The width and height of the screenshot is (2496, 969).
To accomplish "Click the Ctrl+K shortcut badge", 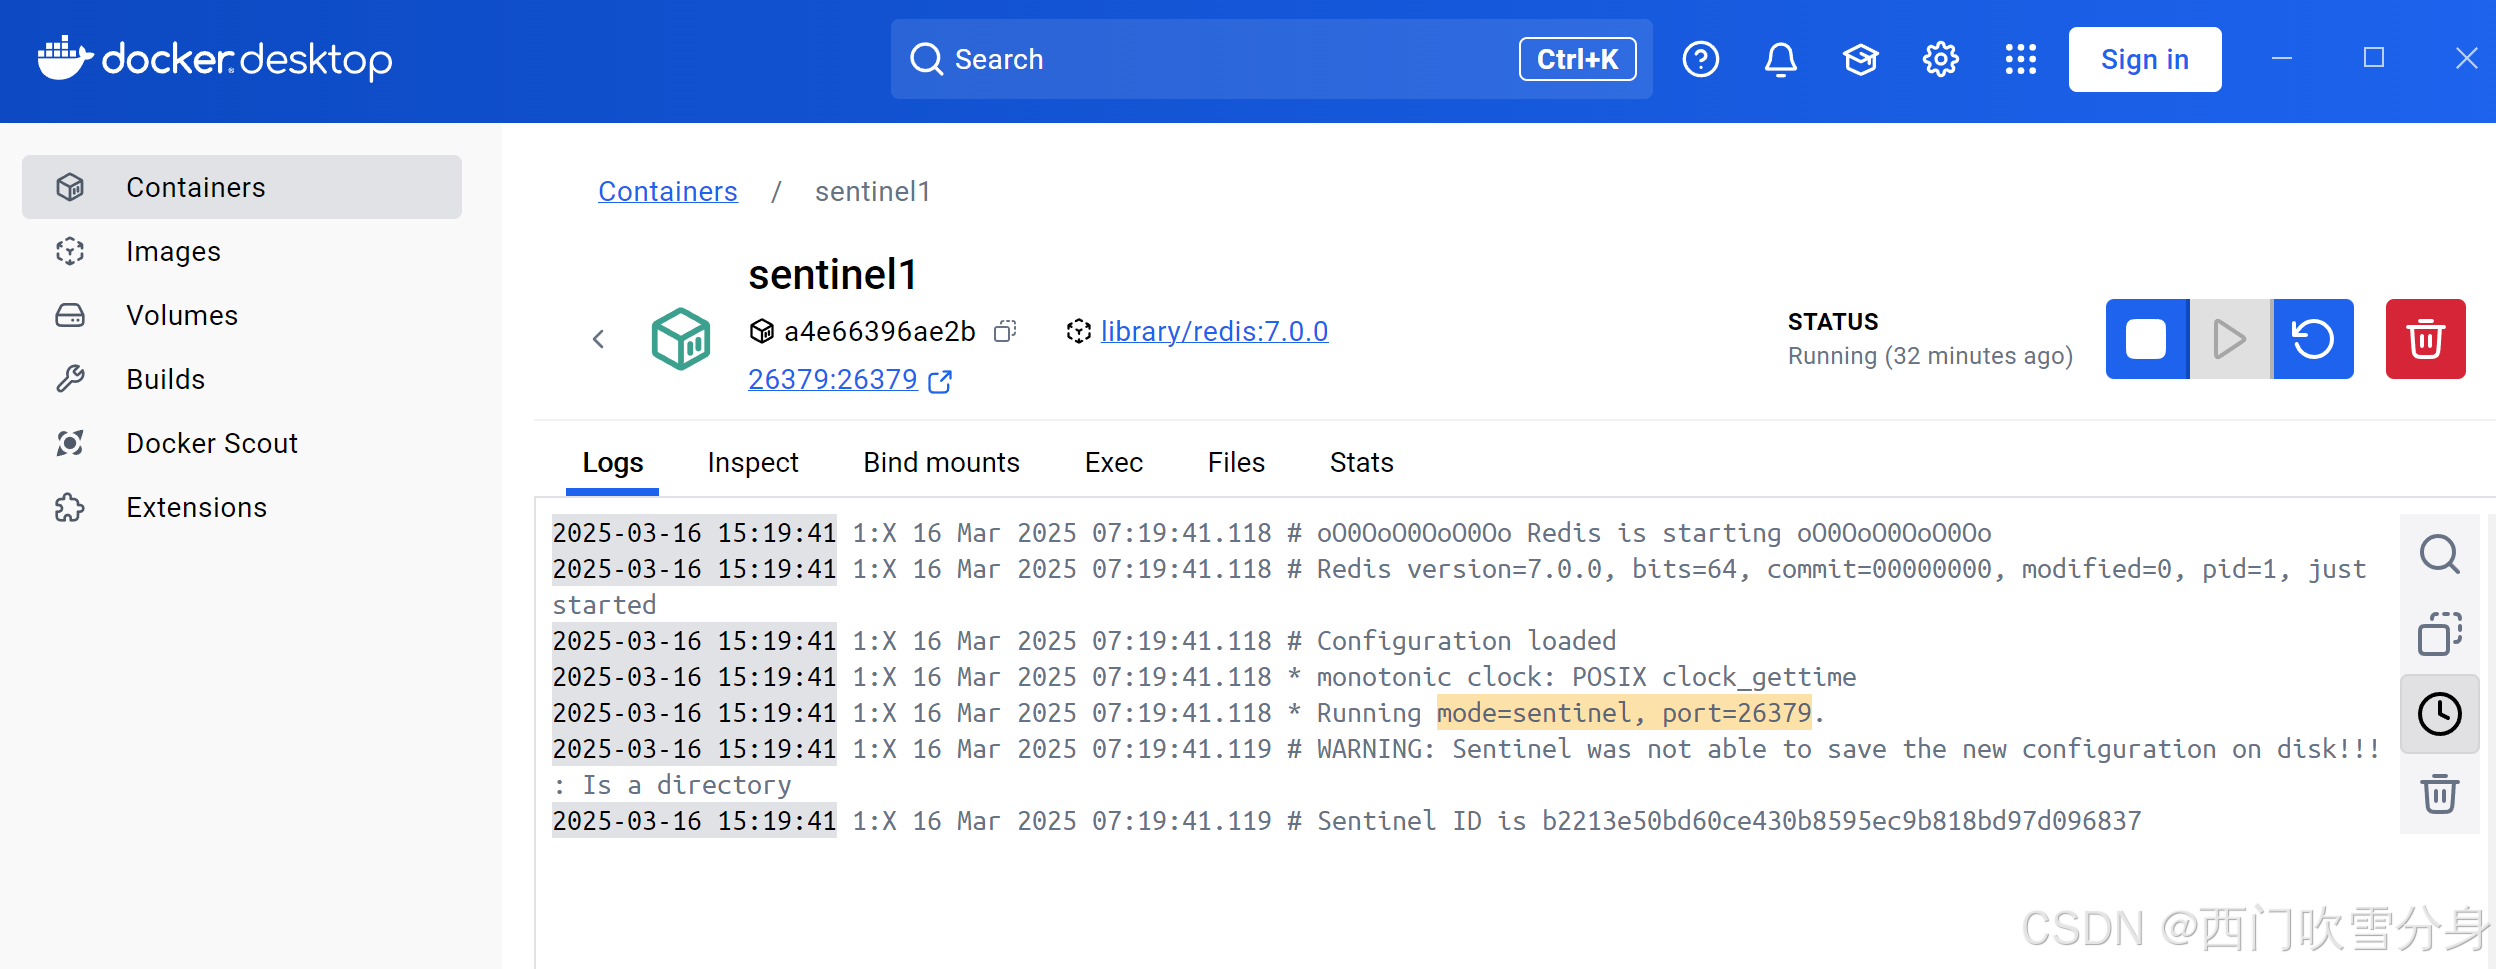I will pyautogui.click(x=1577, y=59).
